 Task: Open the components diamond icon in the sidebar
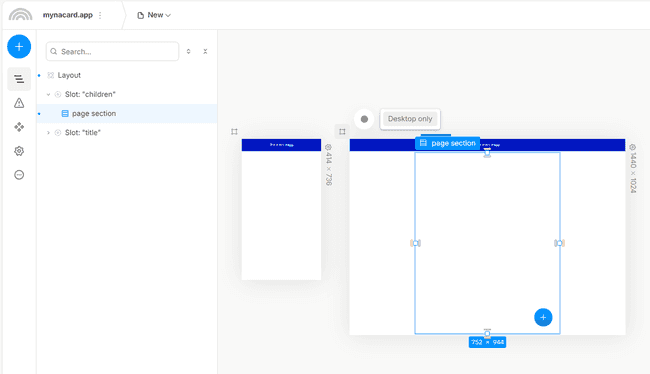coord(19,127)
